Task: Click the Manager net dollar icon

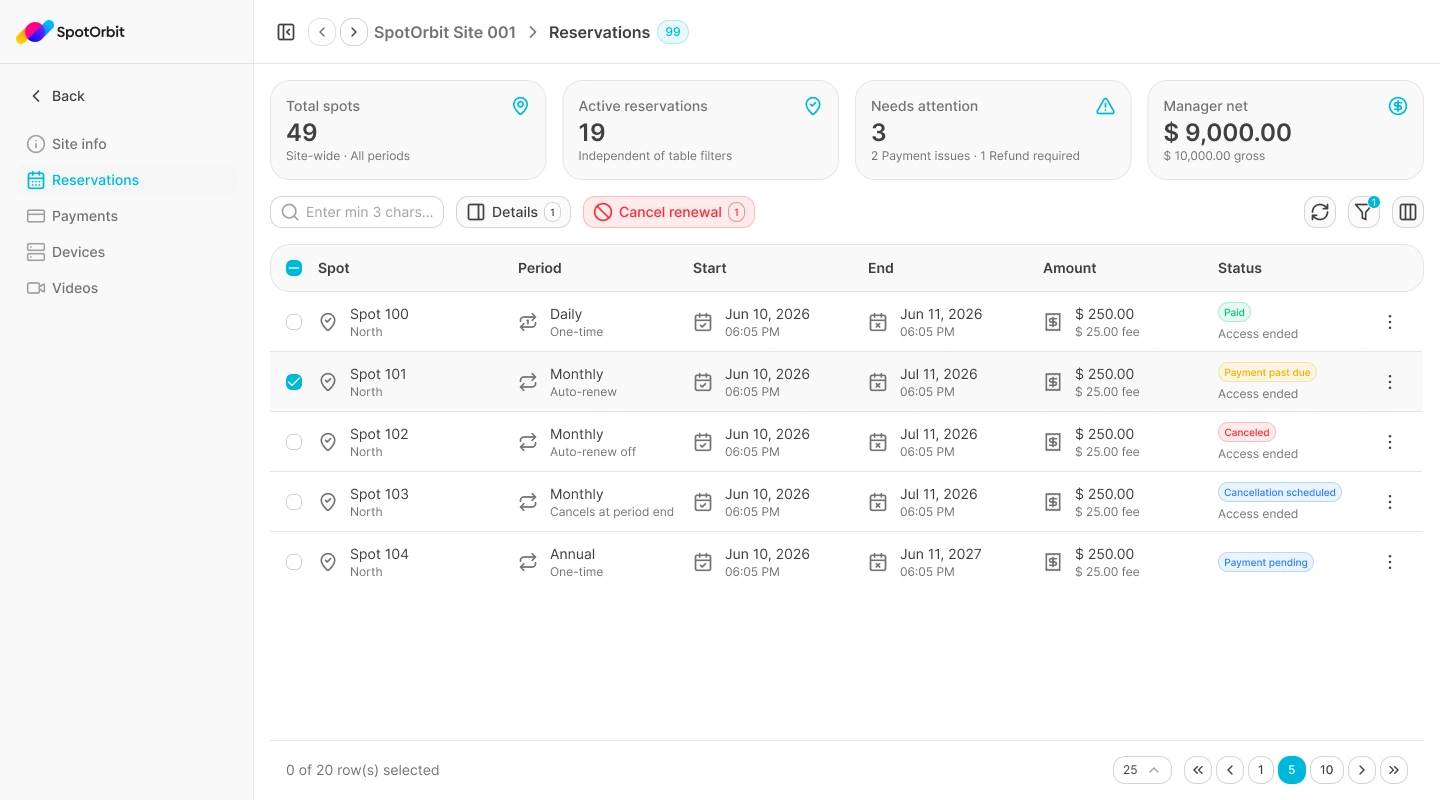Action: pyautogui.click(x=1398, y=106)
